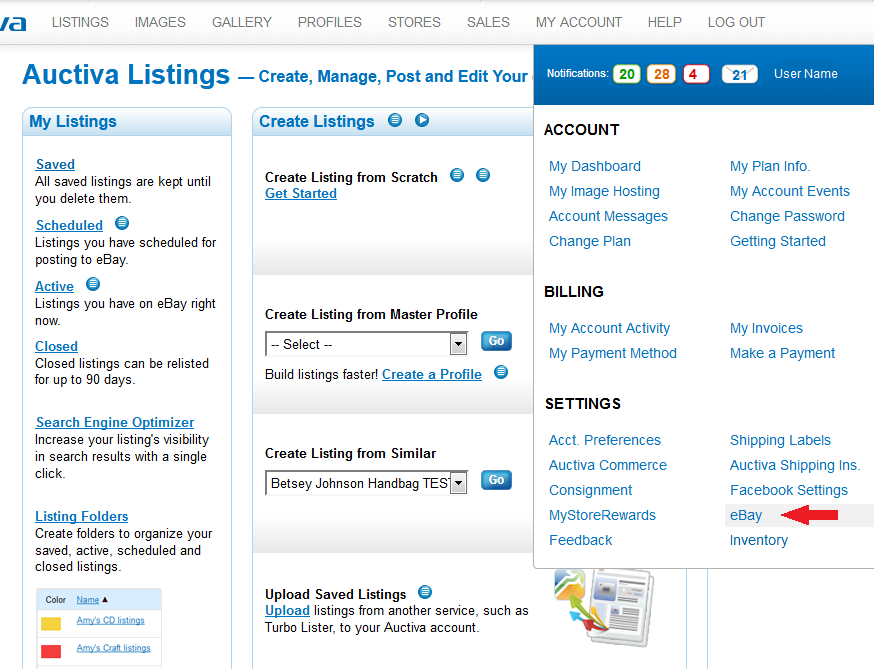Select the red folder color swatch
The image size is (874, 669).
tap(51, 651)
